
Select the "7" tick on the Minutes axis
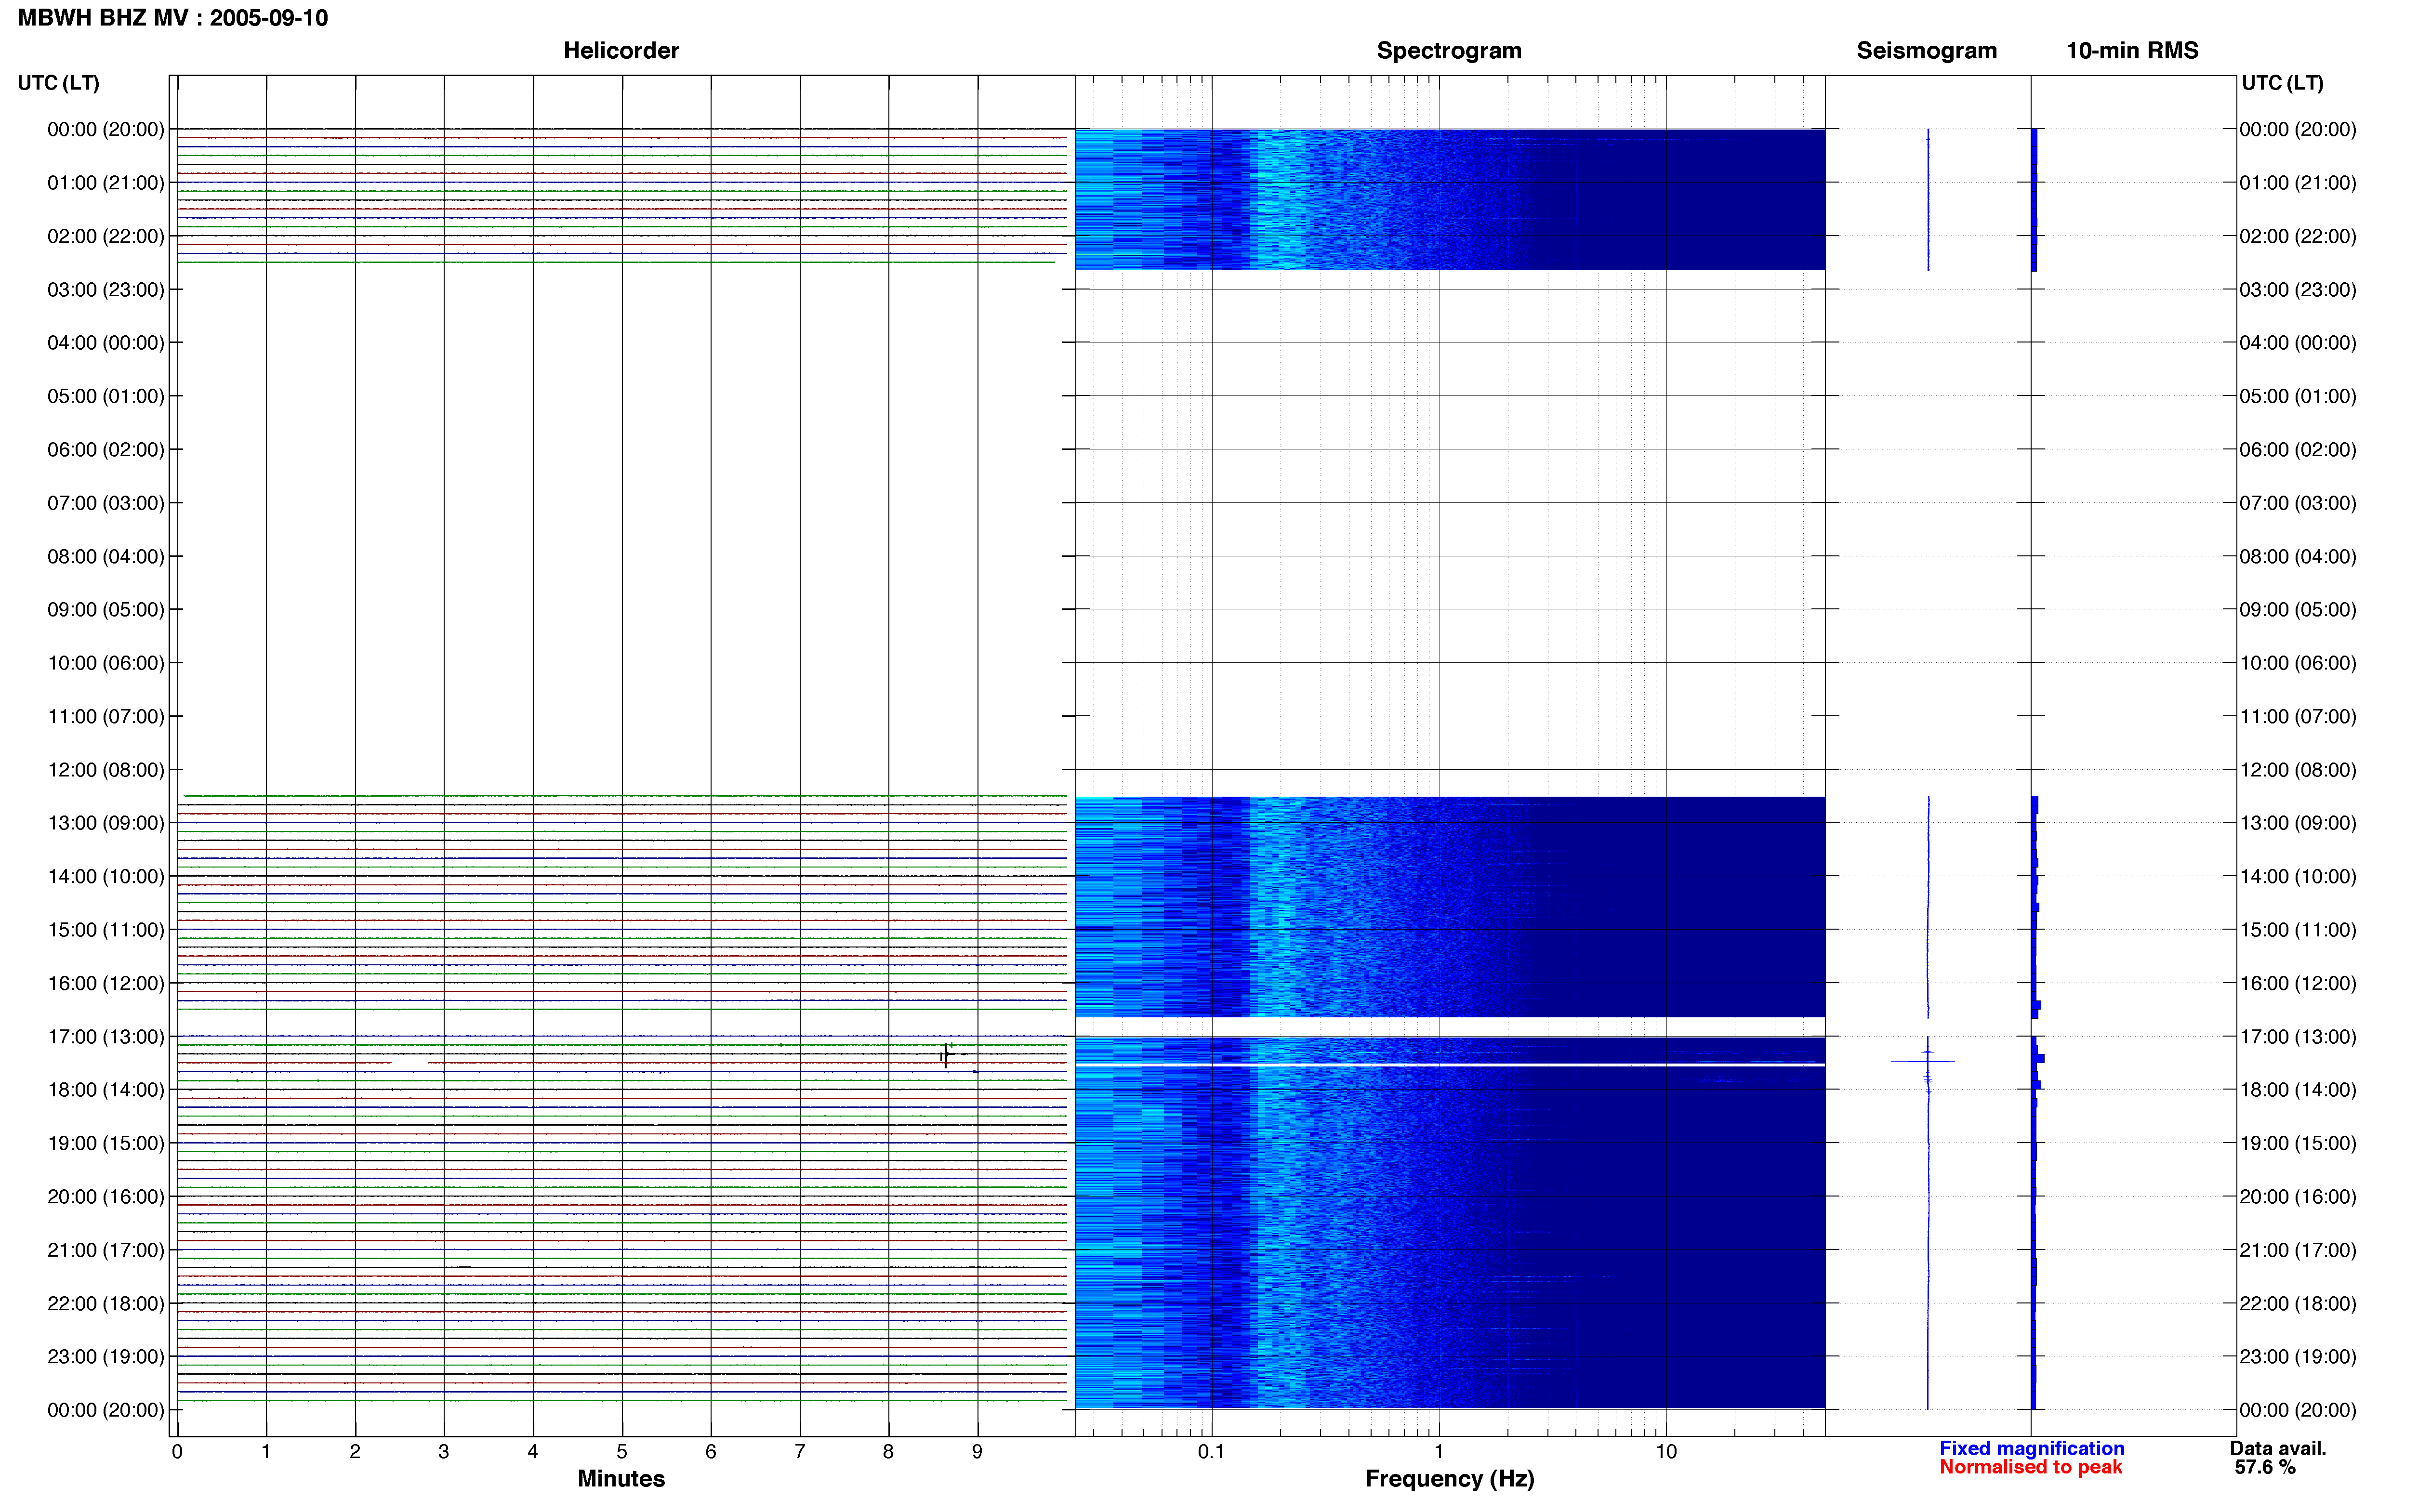click(800, 1452)
